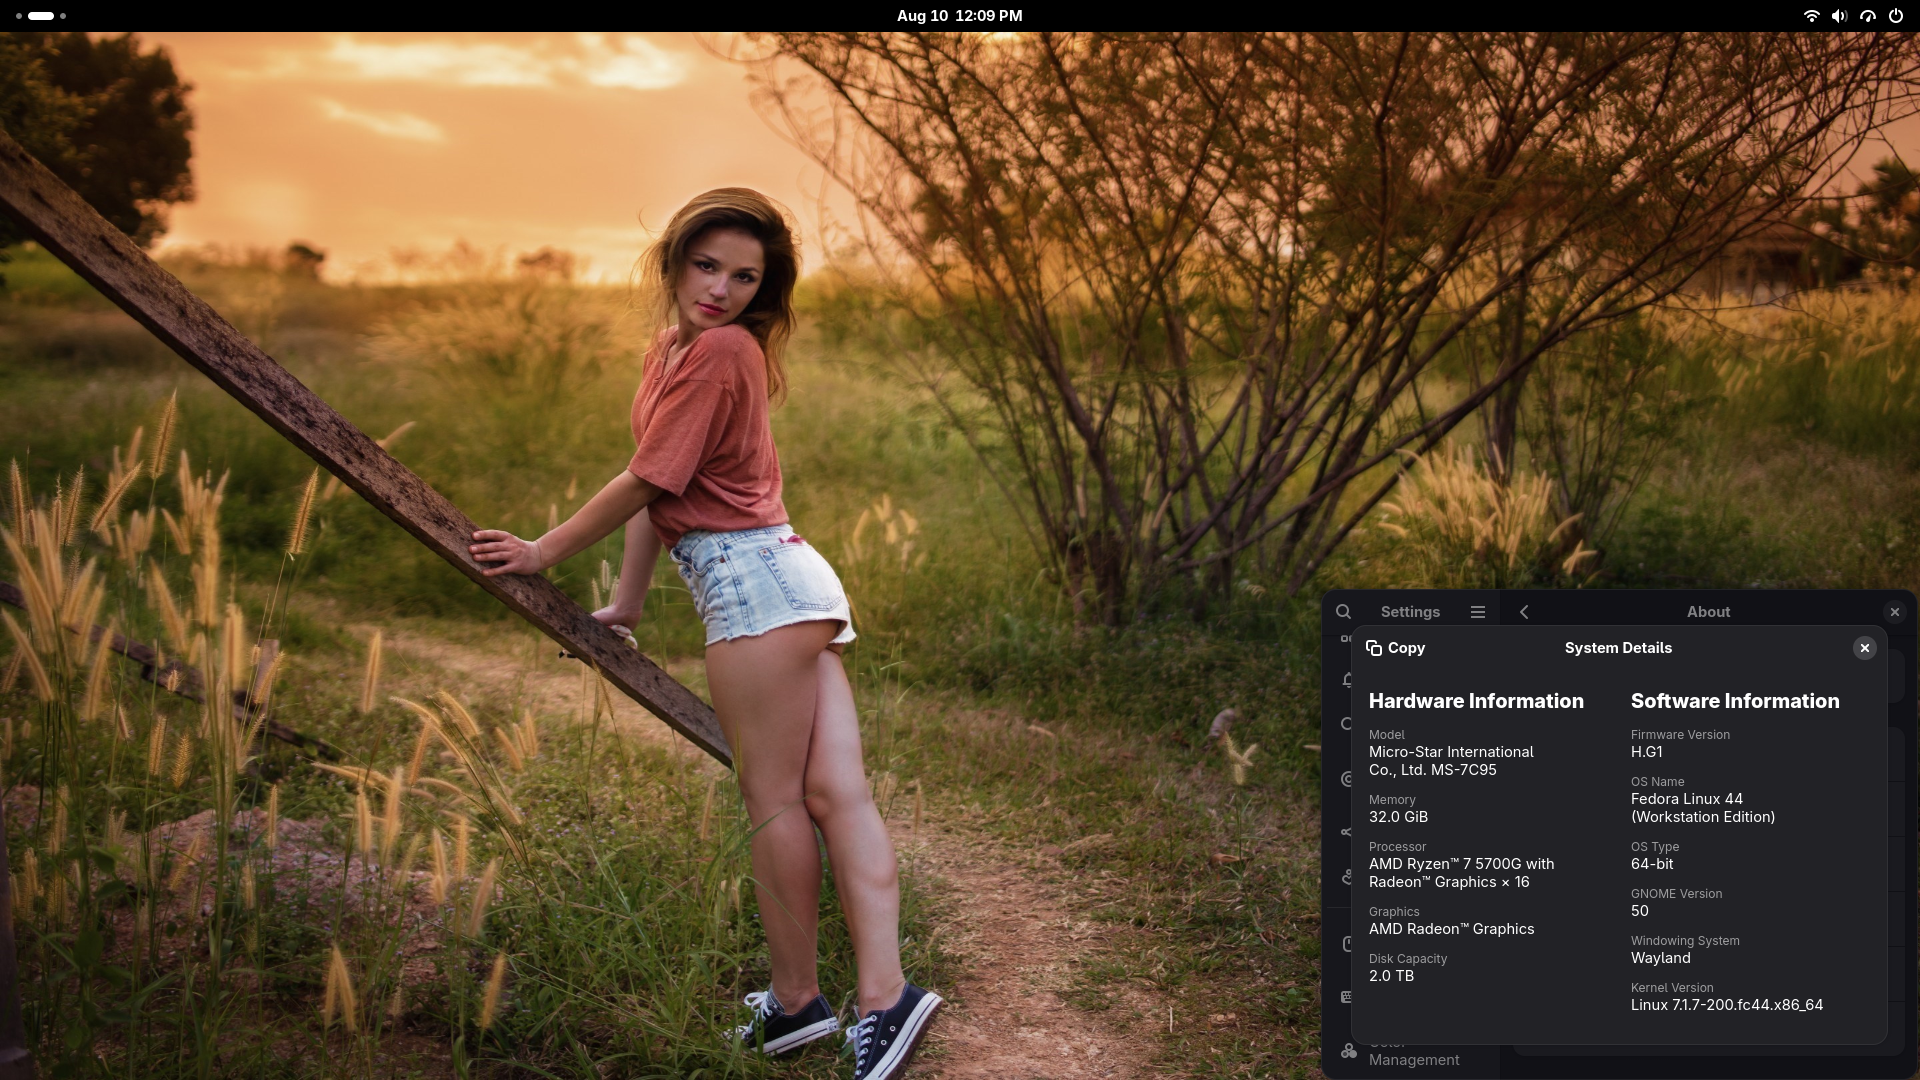Click the "Disk Capacity" label
Image resolution: width=1920 pixels, height=1080 pixels.
pyautogui.click(x=1408, y=959)
